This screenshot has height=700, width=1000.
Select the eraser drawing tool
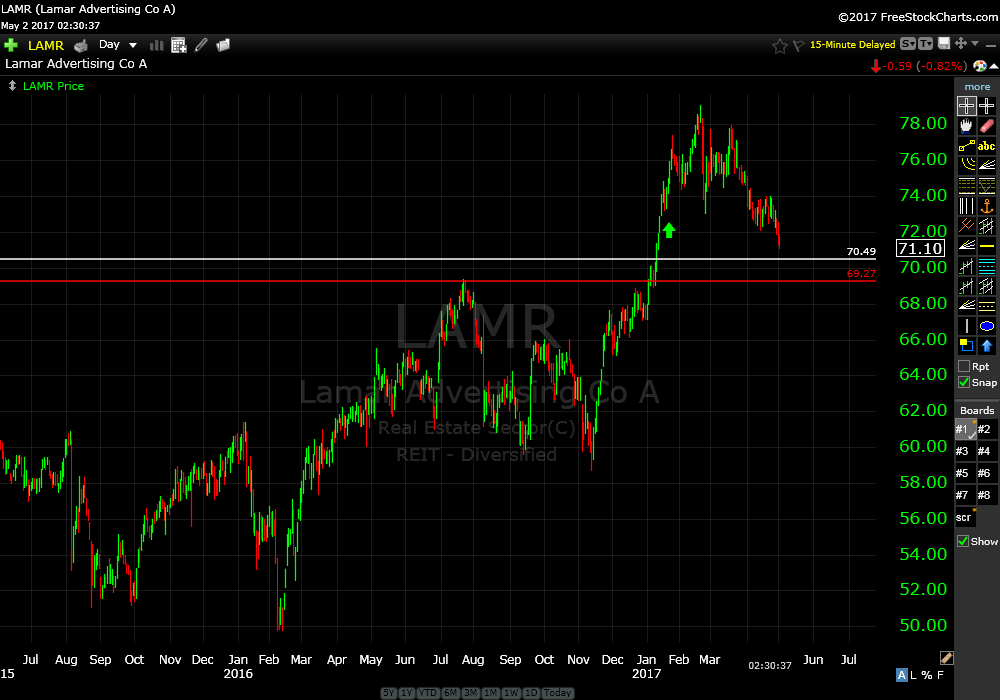tap(987, 126)
